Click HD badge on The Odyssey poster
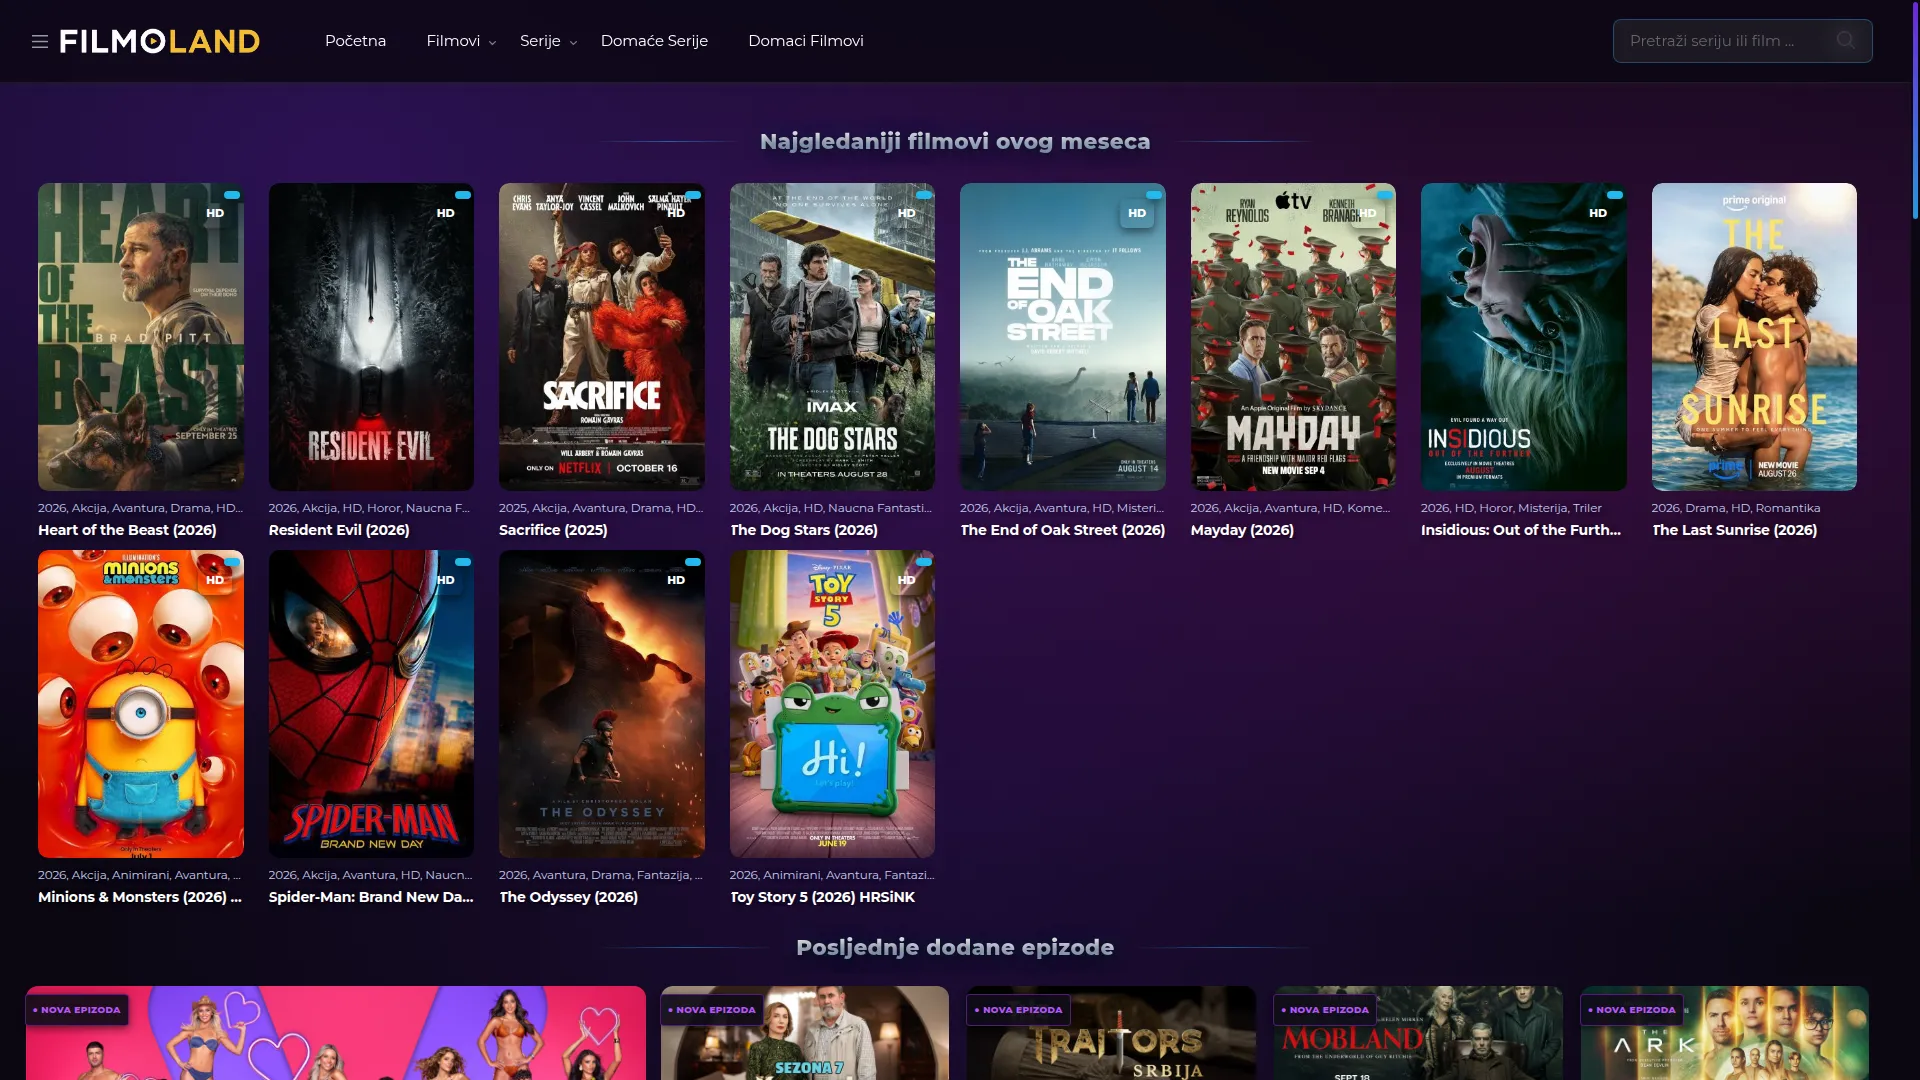1920x1080 pixels. click(x=676, y=580)
